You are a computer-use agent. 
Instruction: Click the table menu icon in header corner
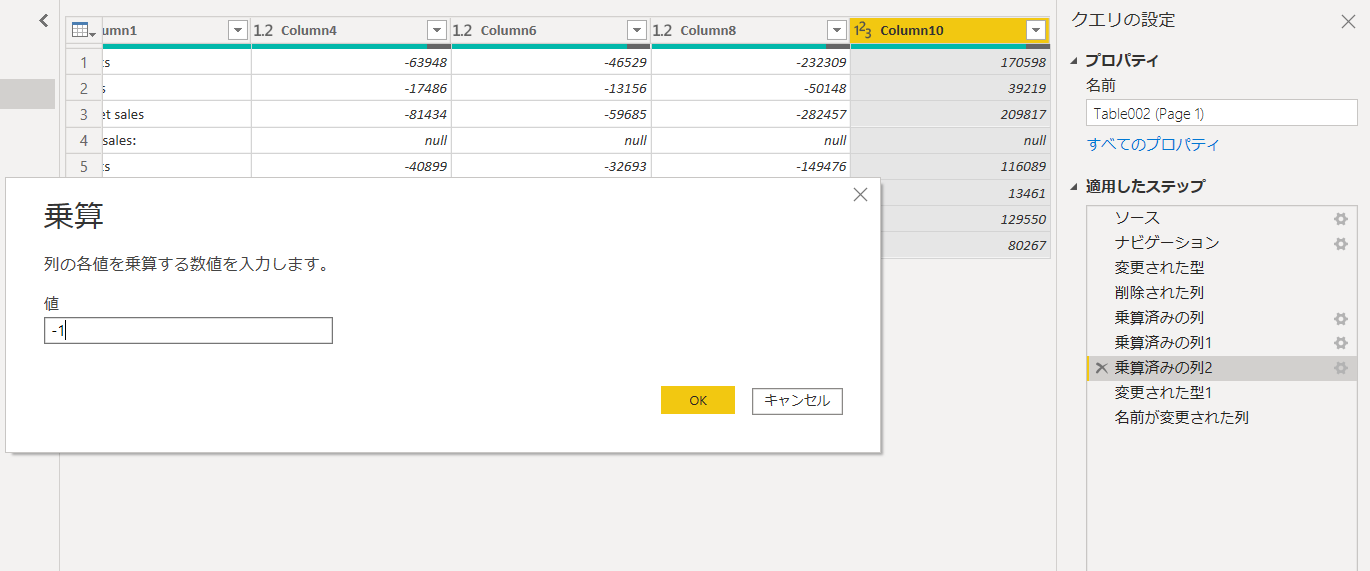coord(84,31)
